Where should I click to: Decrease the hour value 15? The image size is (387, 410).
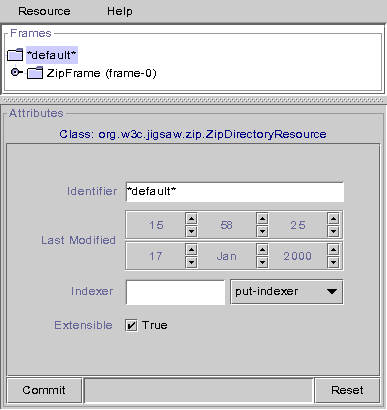(191, 231)
